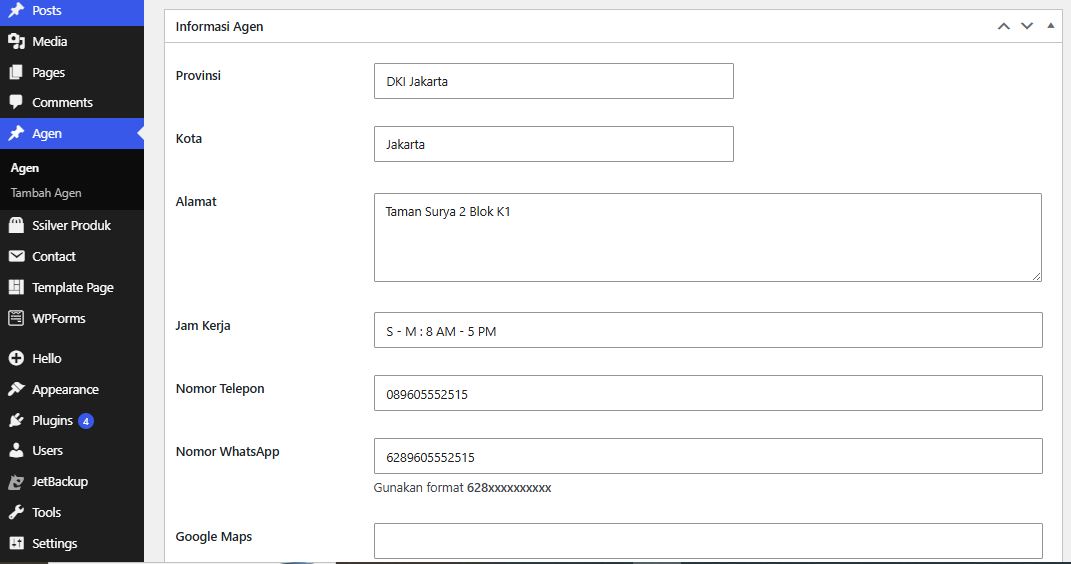Click the Alamat label
This screenshot has height=564, width=1071.
196,201
